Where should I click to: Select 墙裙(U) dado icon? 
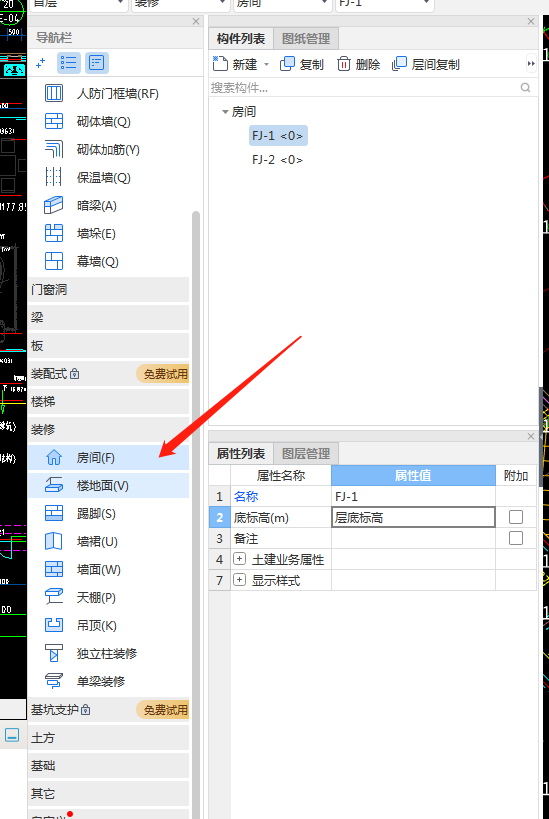coord(54,542)
